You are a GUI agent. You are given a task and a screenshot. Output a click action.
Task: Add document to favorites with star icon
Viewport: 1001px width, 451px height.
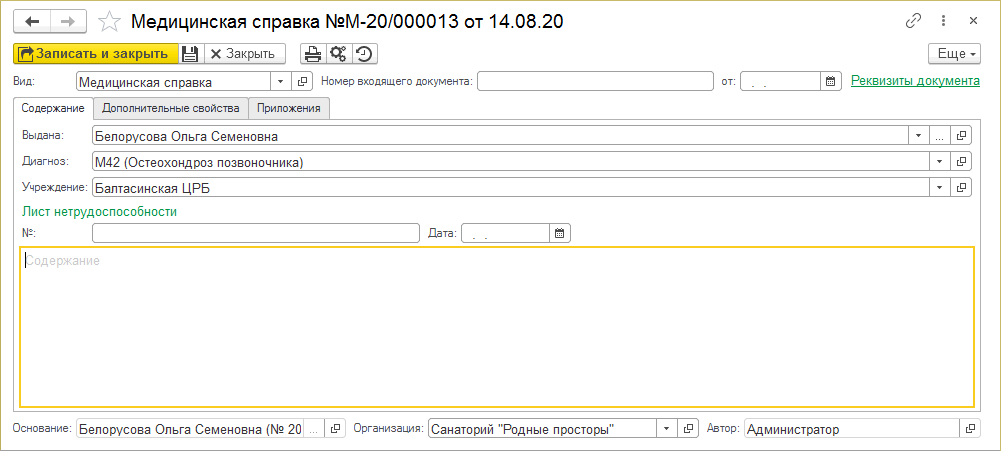tap(109, 22)
